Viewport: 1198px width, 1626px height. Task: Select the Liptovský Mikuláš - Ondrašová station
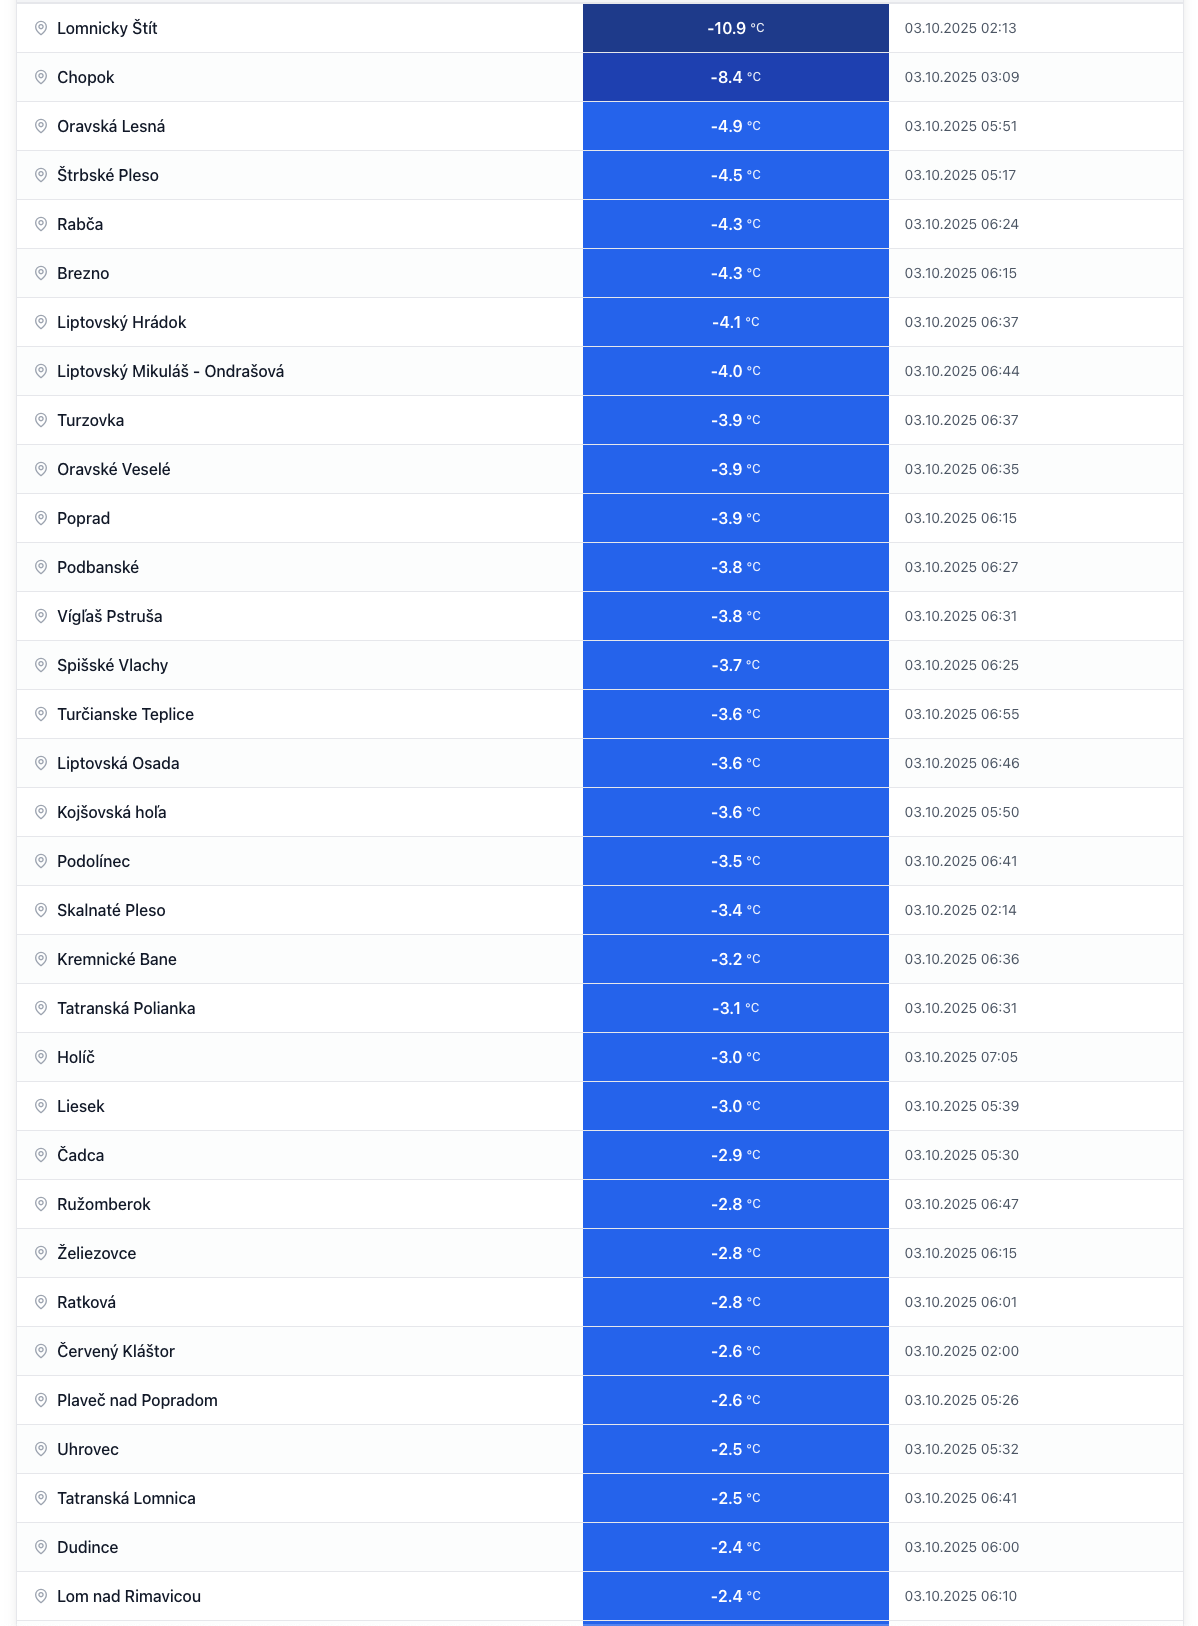pyautogui.click(x=170, y=371)
